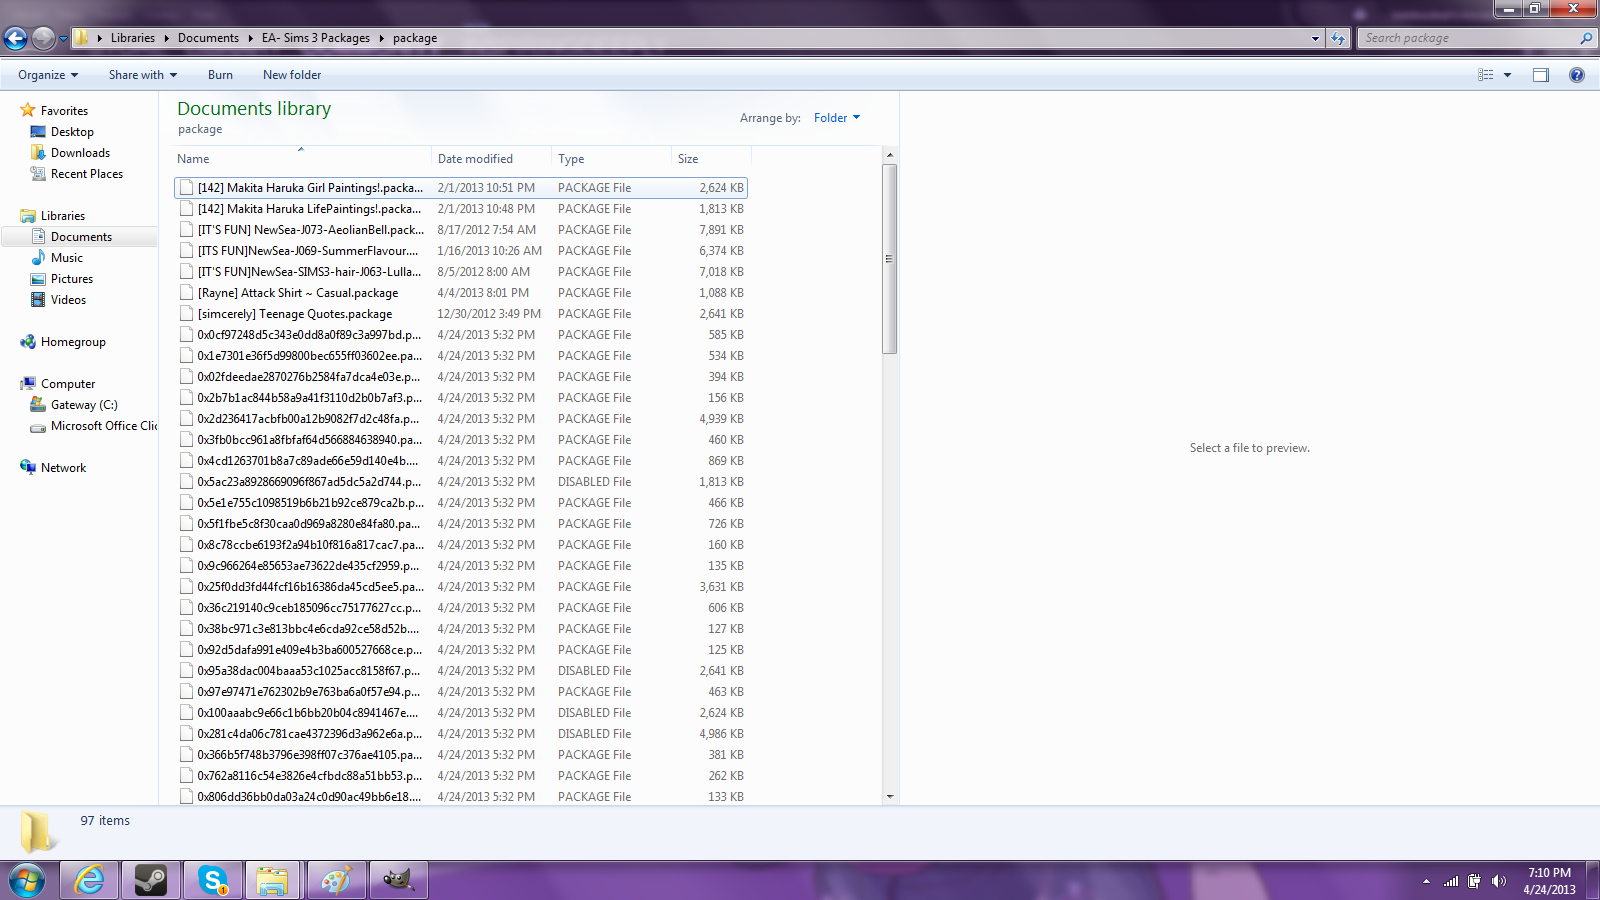Launch Internet Explorer from taskbar

89,880
